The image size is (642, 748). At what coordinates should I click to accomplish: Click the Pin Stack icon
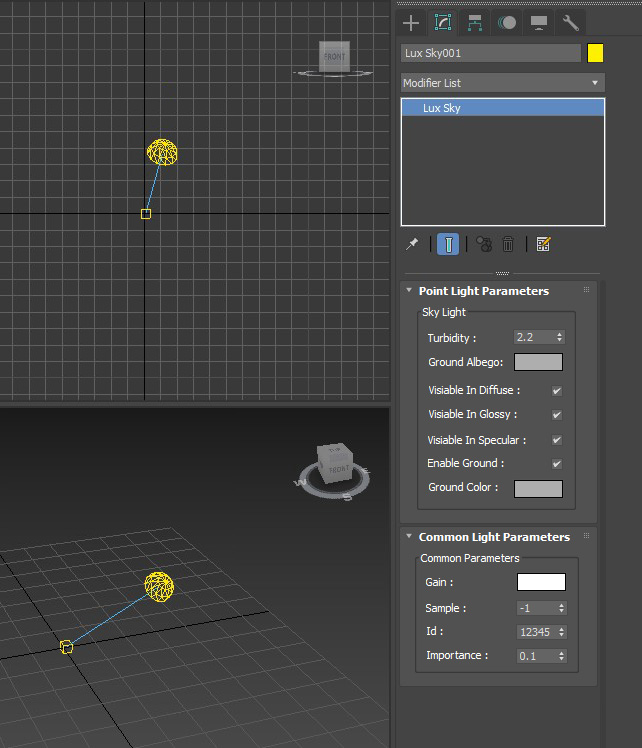(x=411, y=244)
